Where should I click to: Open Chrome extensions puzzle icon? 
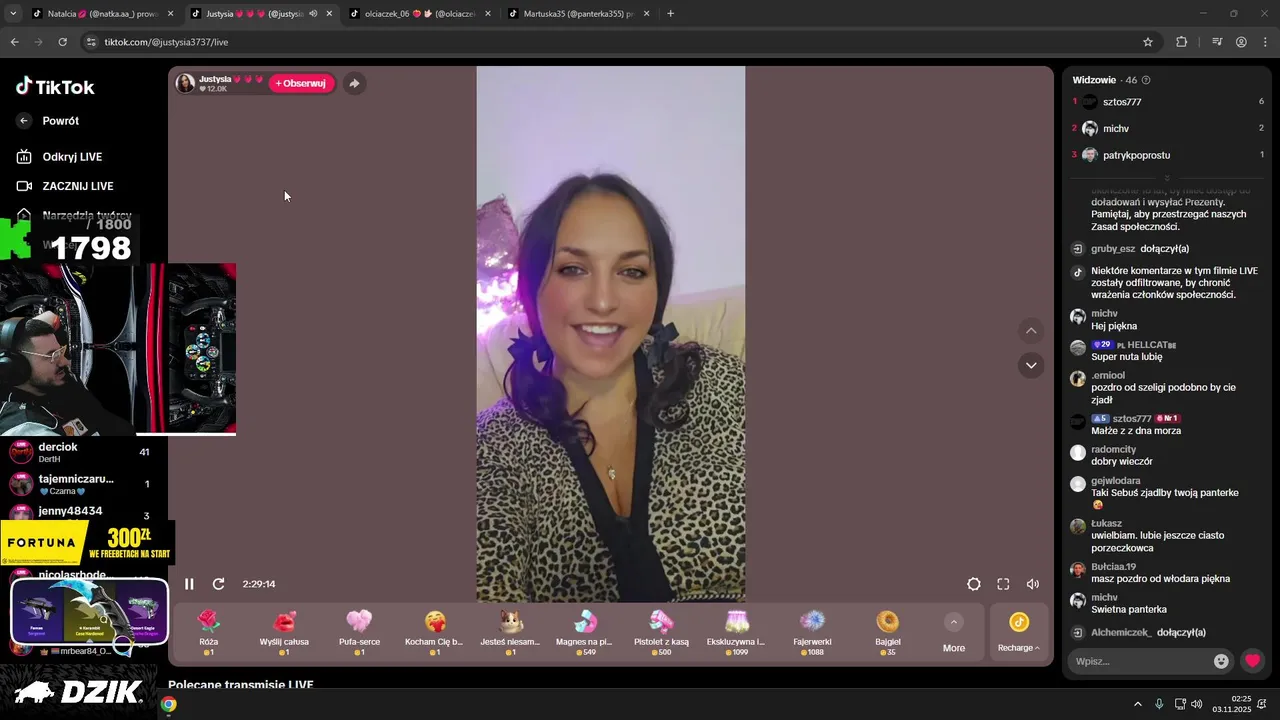(x=1181, y=42)
